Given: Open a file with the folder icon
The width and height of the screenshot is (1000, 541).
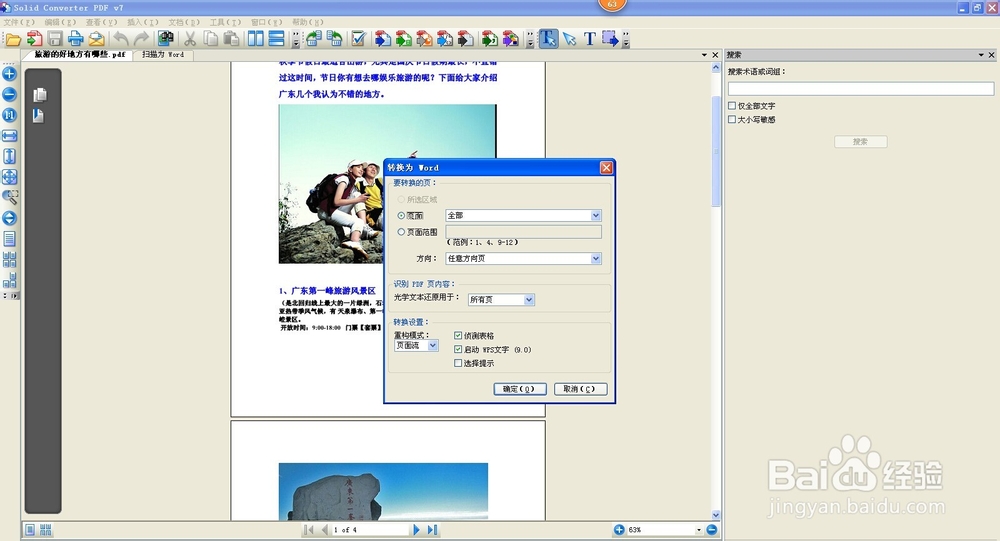Looking at the screenshot, I should click(13, 40).
